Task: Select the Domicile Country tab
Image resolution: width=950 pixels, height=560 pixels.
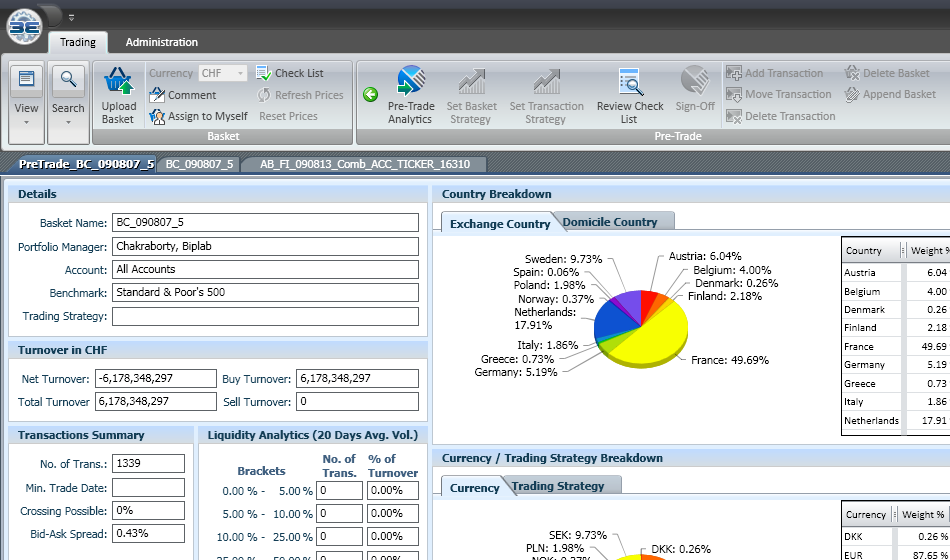Action: pos(610,222)
